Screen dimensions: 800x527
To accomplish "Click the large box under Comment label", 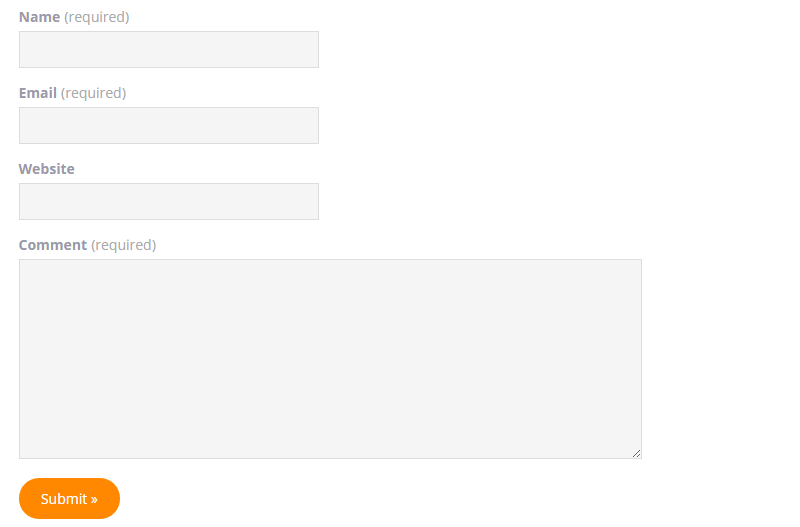I will pyautogui.click(x=330, y=359).
